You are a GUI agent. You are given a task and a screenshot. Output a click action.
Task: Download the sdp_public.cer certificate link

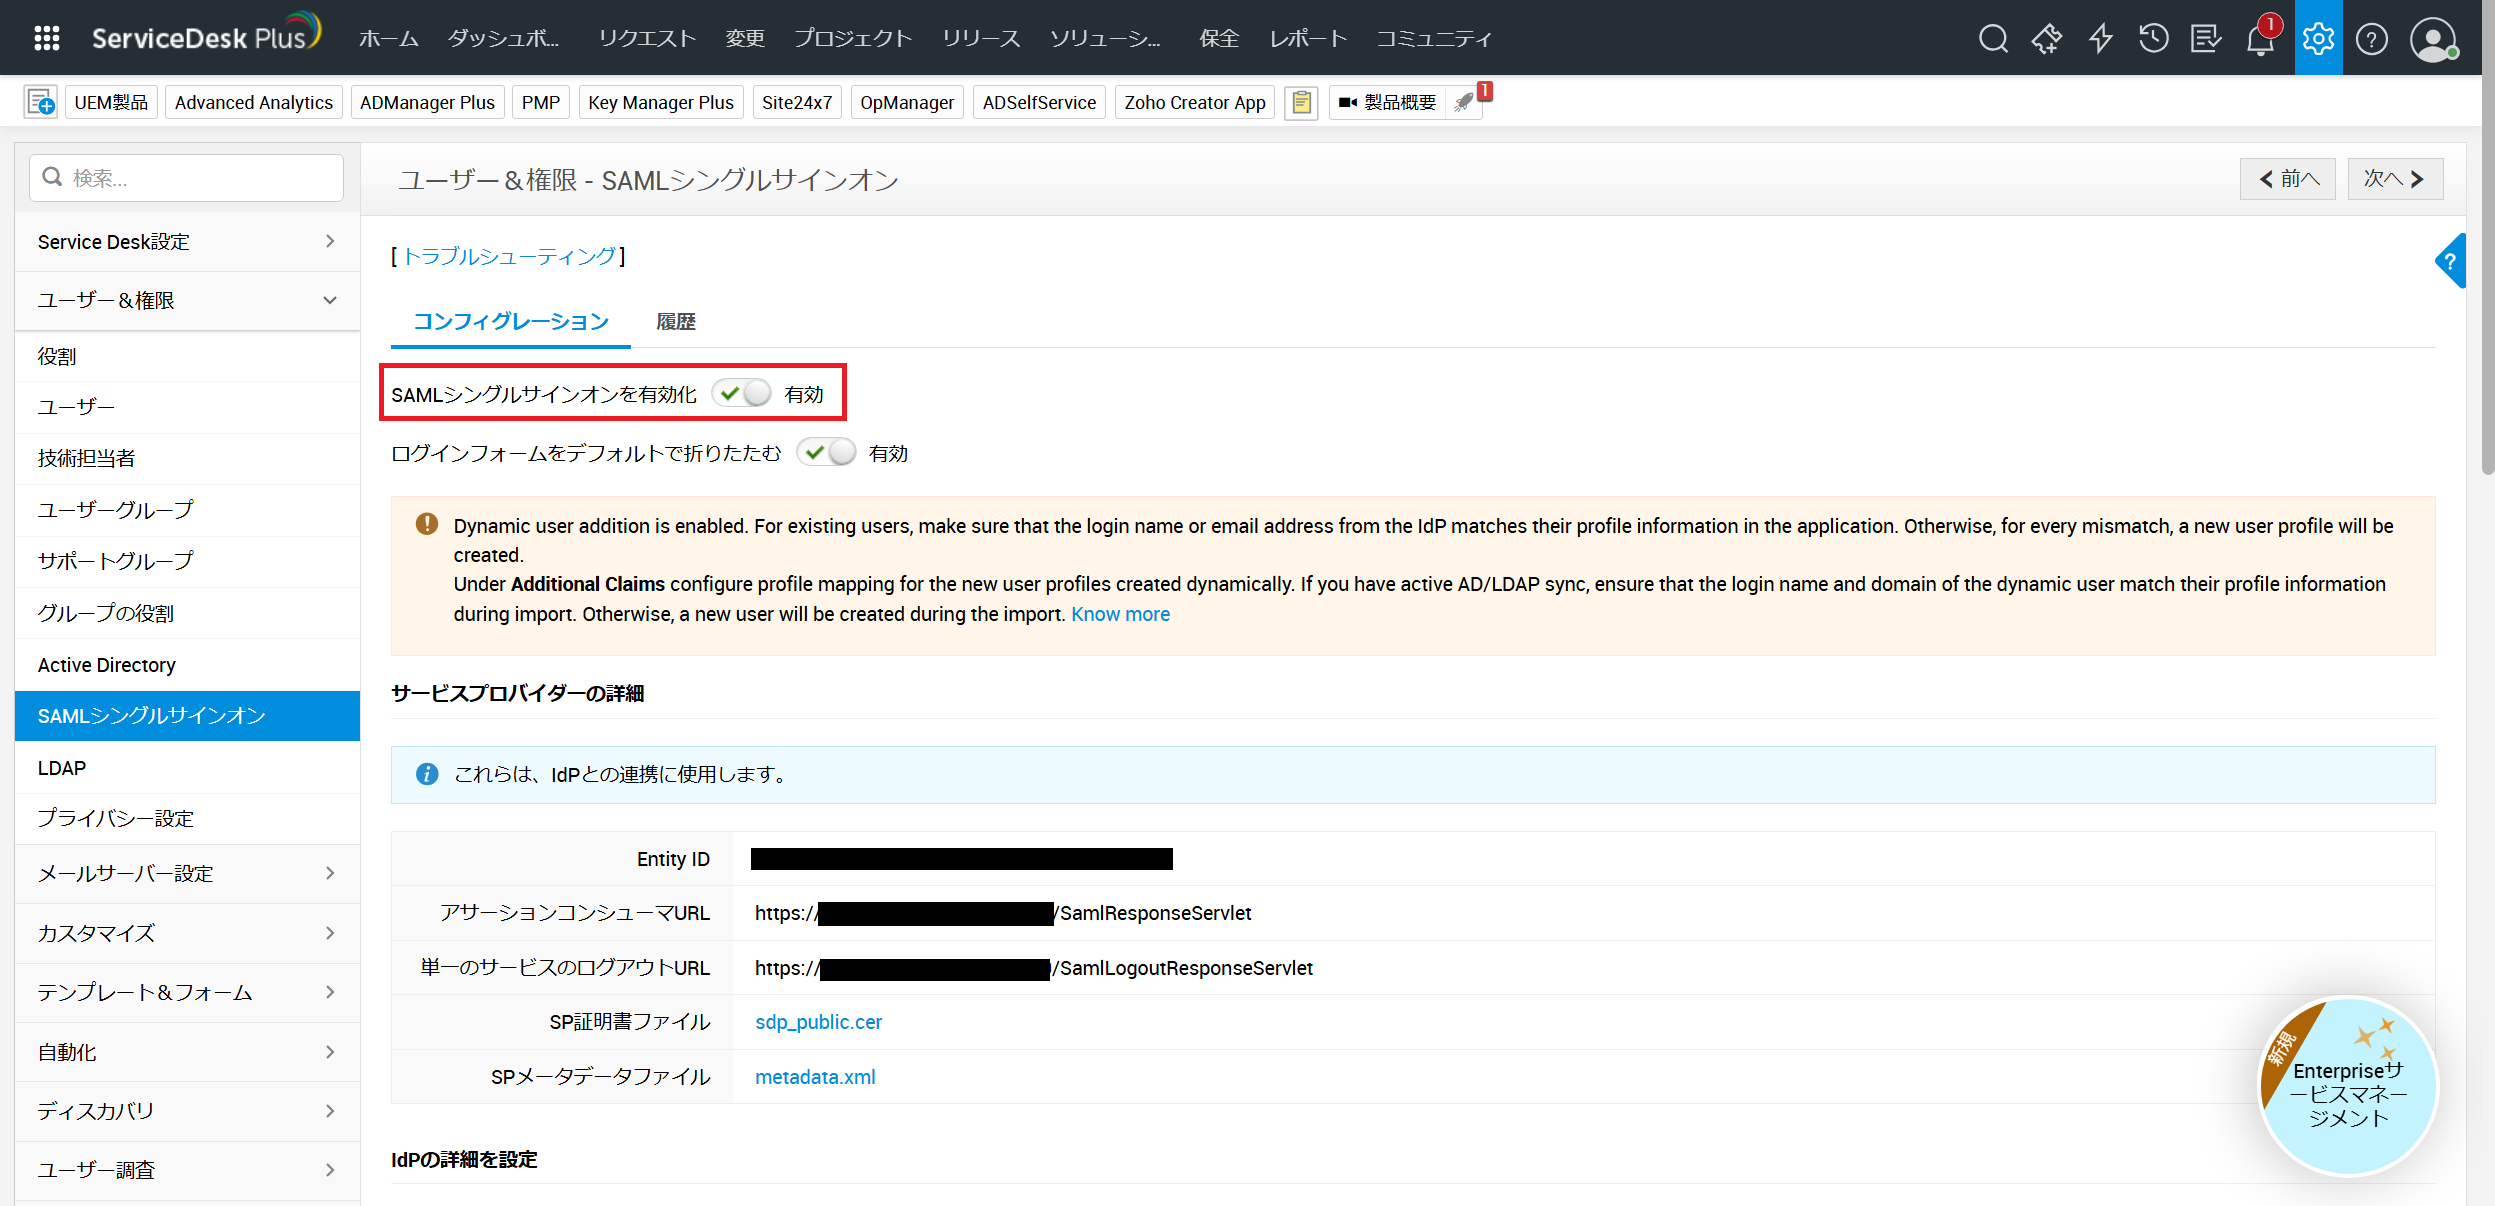click(x=818, y=1022)
